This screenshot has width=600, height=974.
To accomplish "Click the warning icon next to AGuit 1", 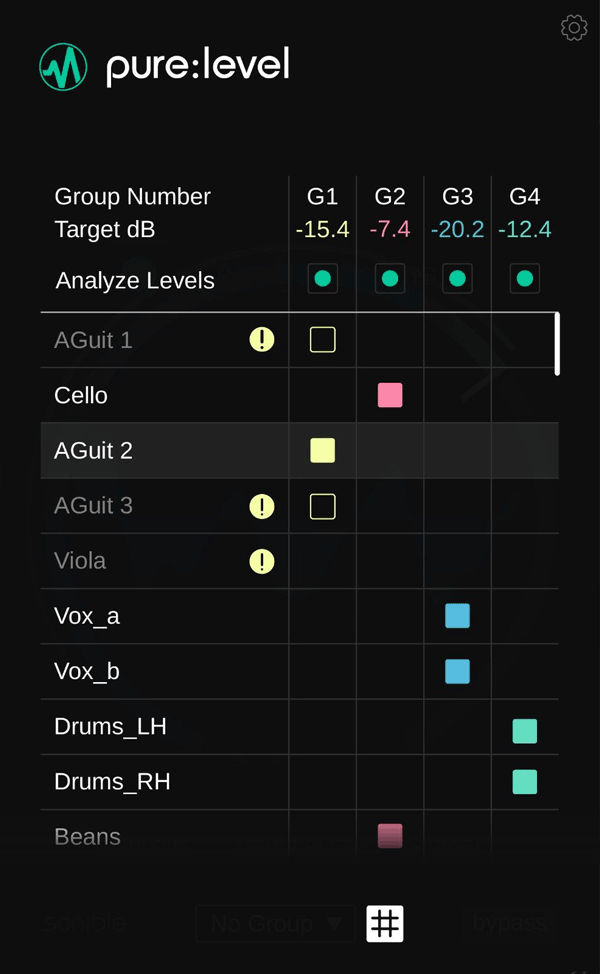I will tap(261, 340).
